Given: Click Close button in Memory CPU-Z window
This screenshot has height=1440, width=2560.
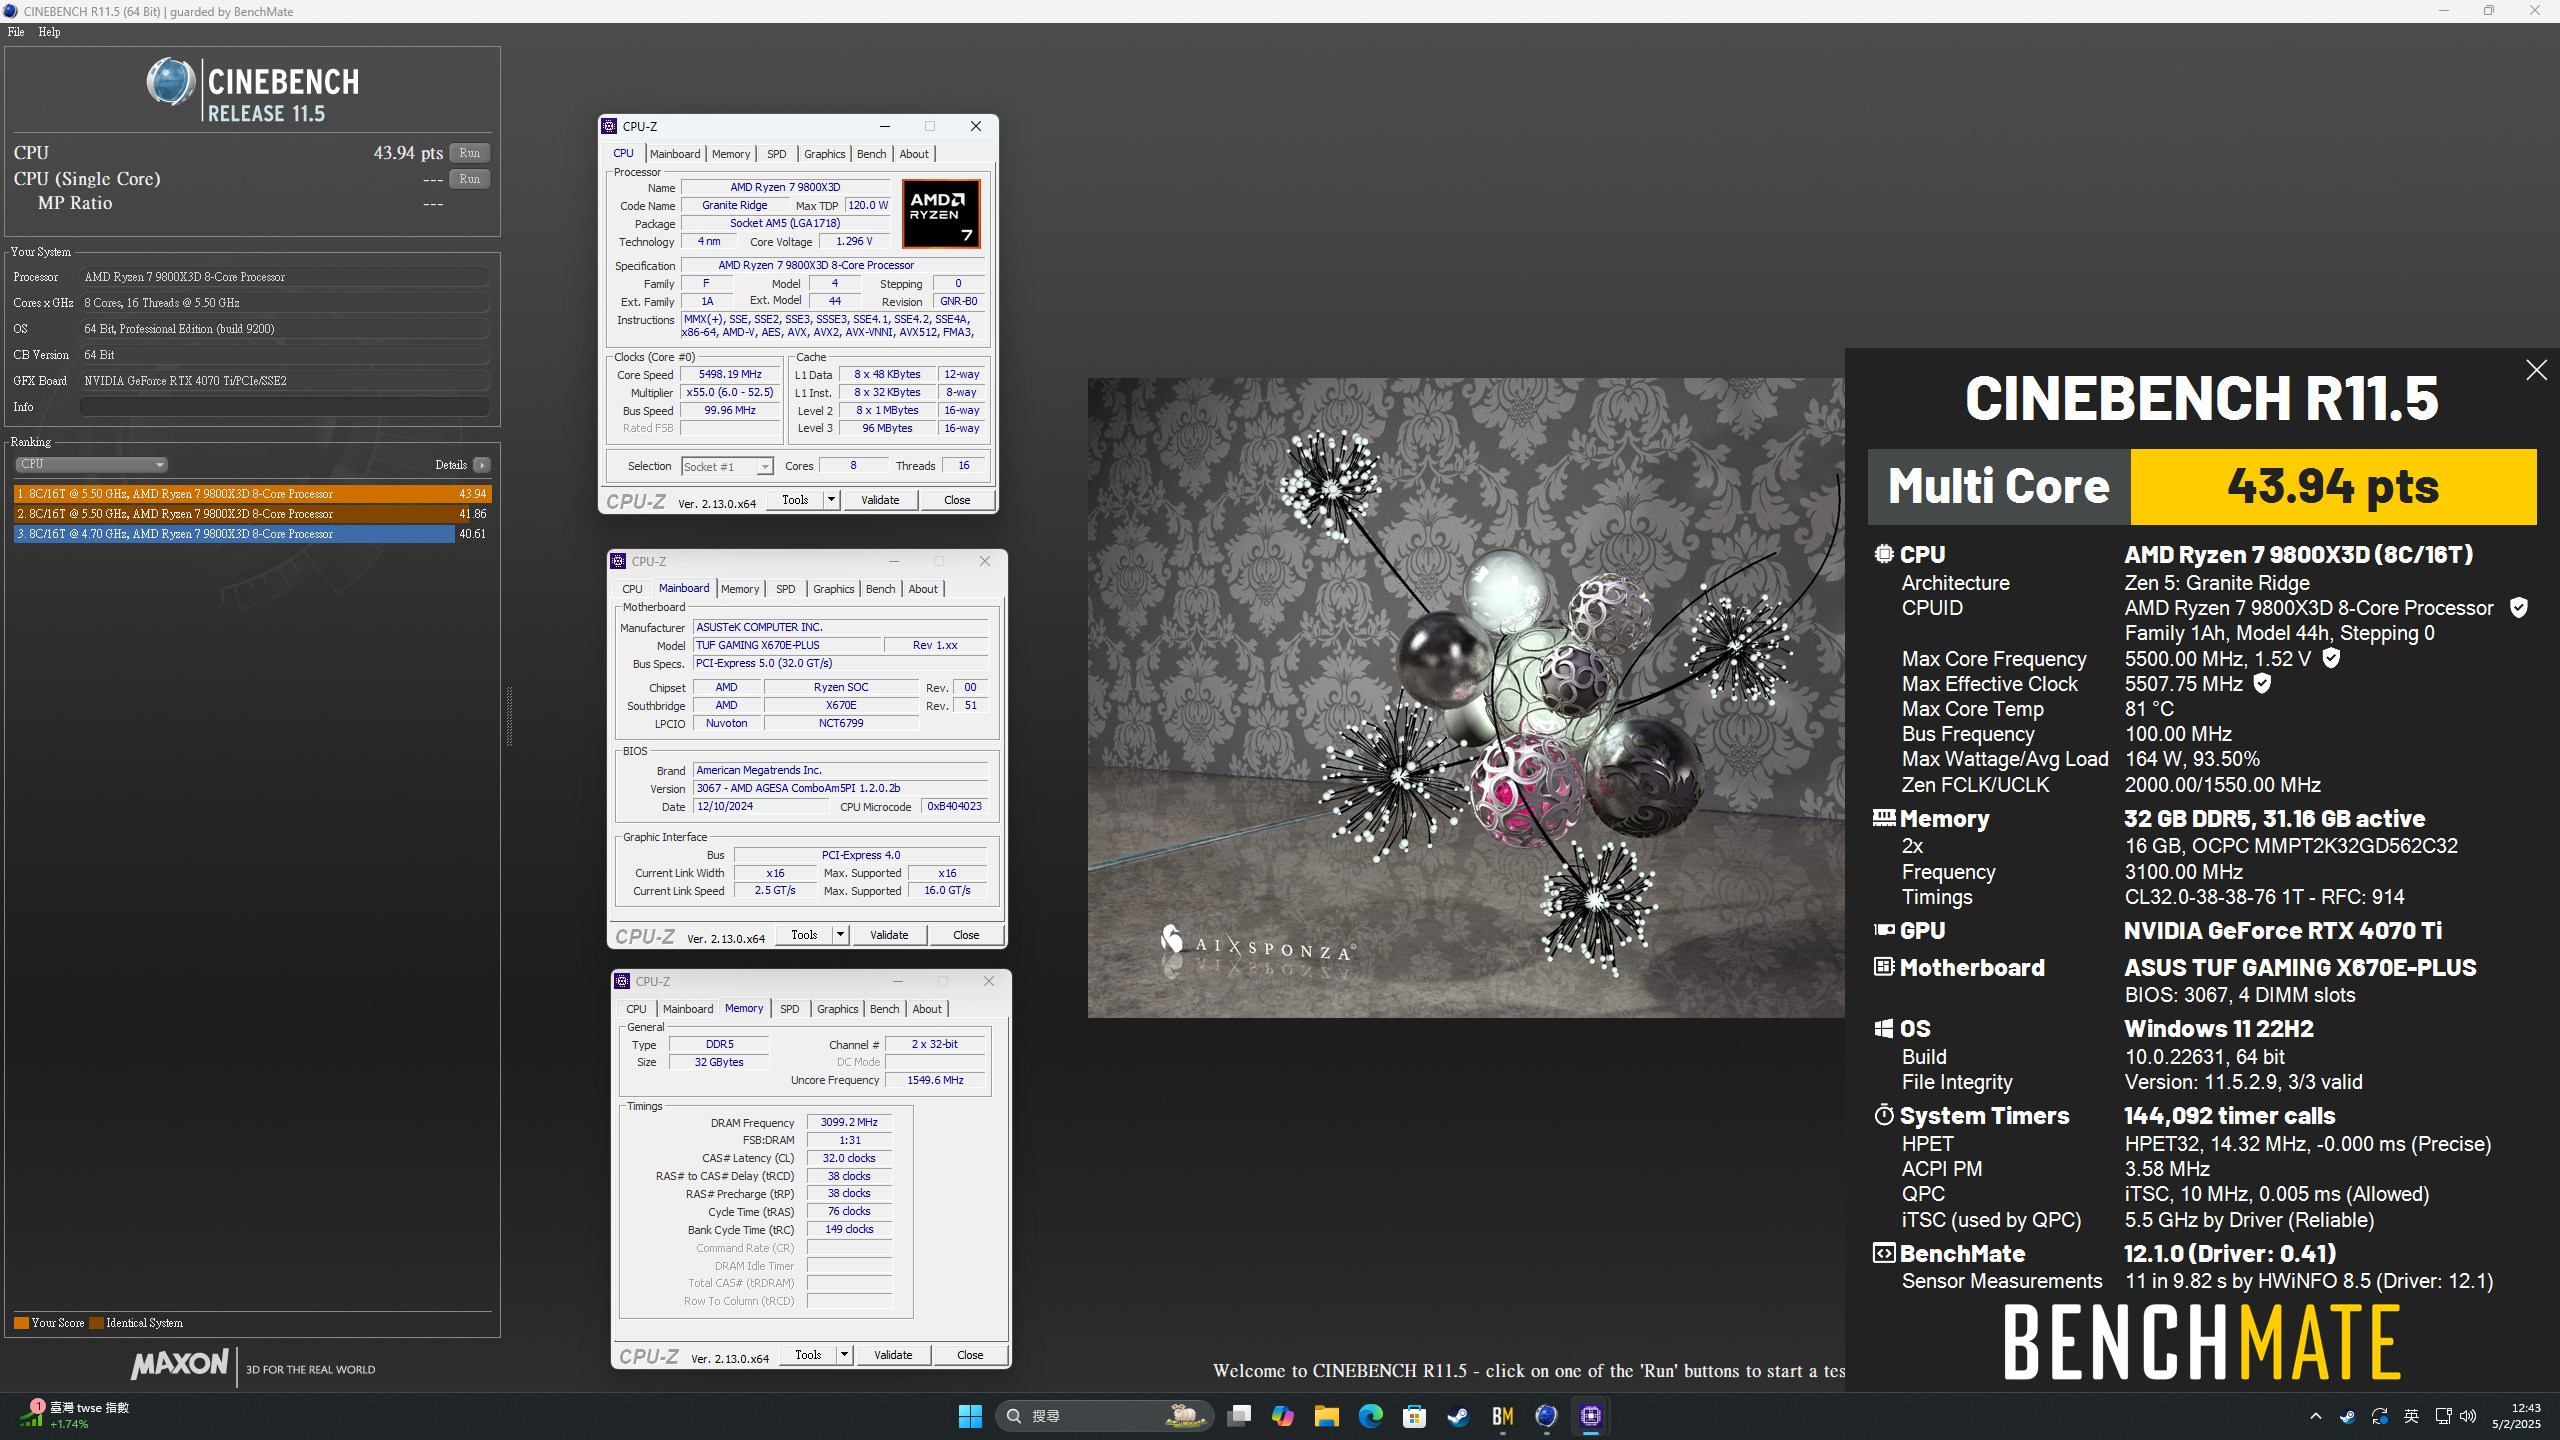Looking at the screenshot, I should (x=970, y=1355).
